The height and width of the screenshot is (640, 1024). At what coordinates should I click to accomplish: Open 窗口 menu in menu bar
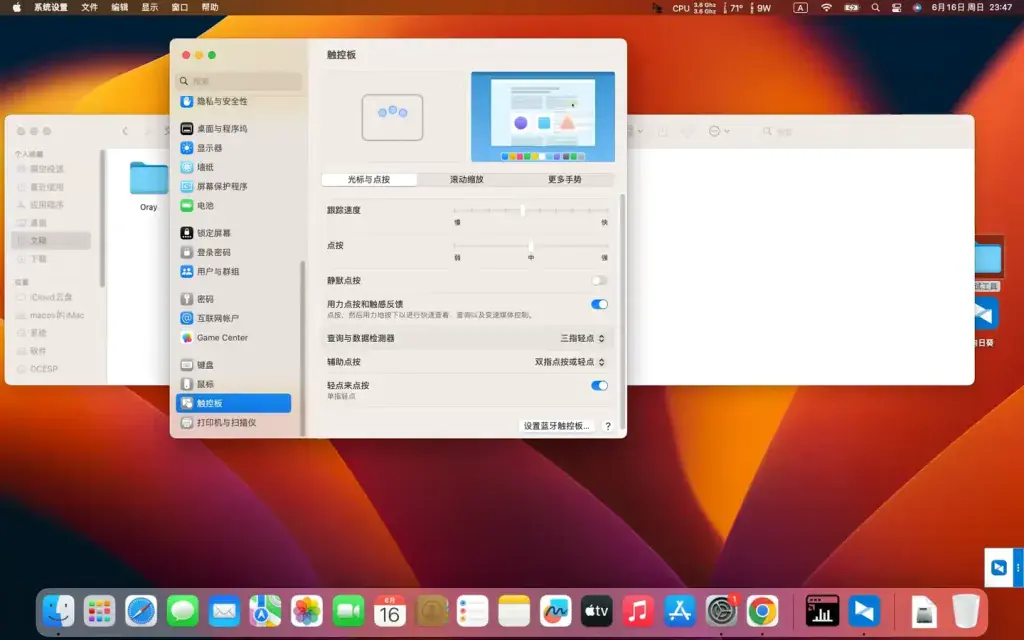click(x=180, y=7)
